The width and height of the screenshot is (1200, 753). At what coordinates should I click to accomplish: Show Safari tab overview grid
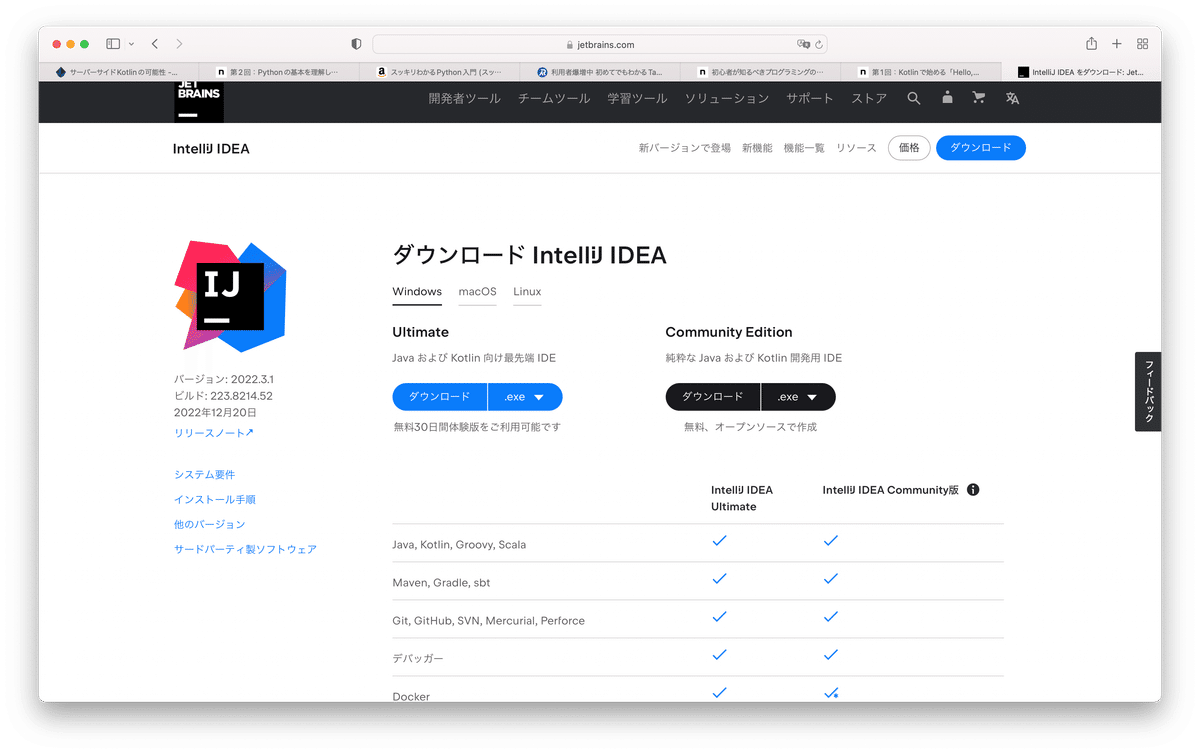click(x=1142, y=44)
